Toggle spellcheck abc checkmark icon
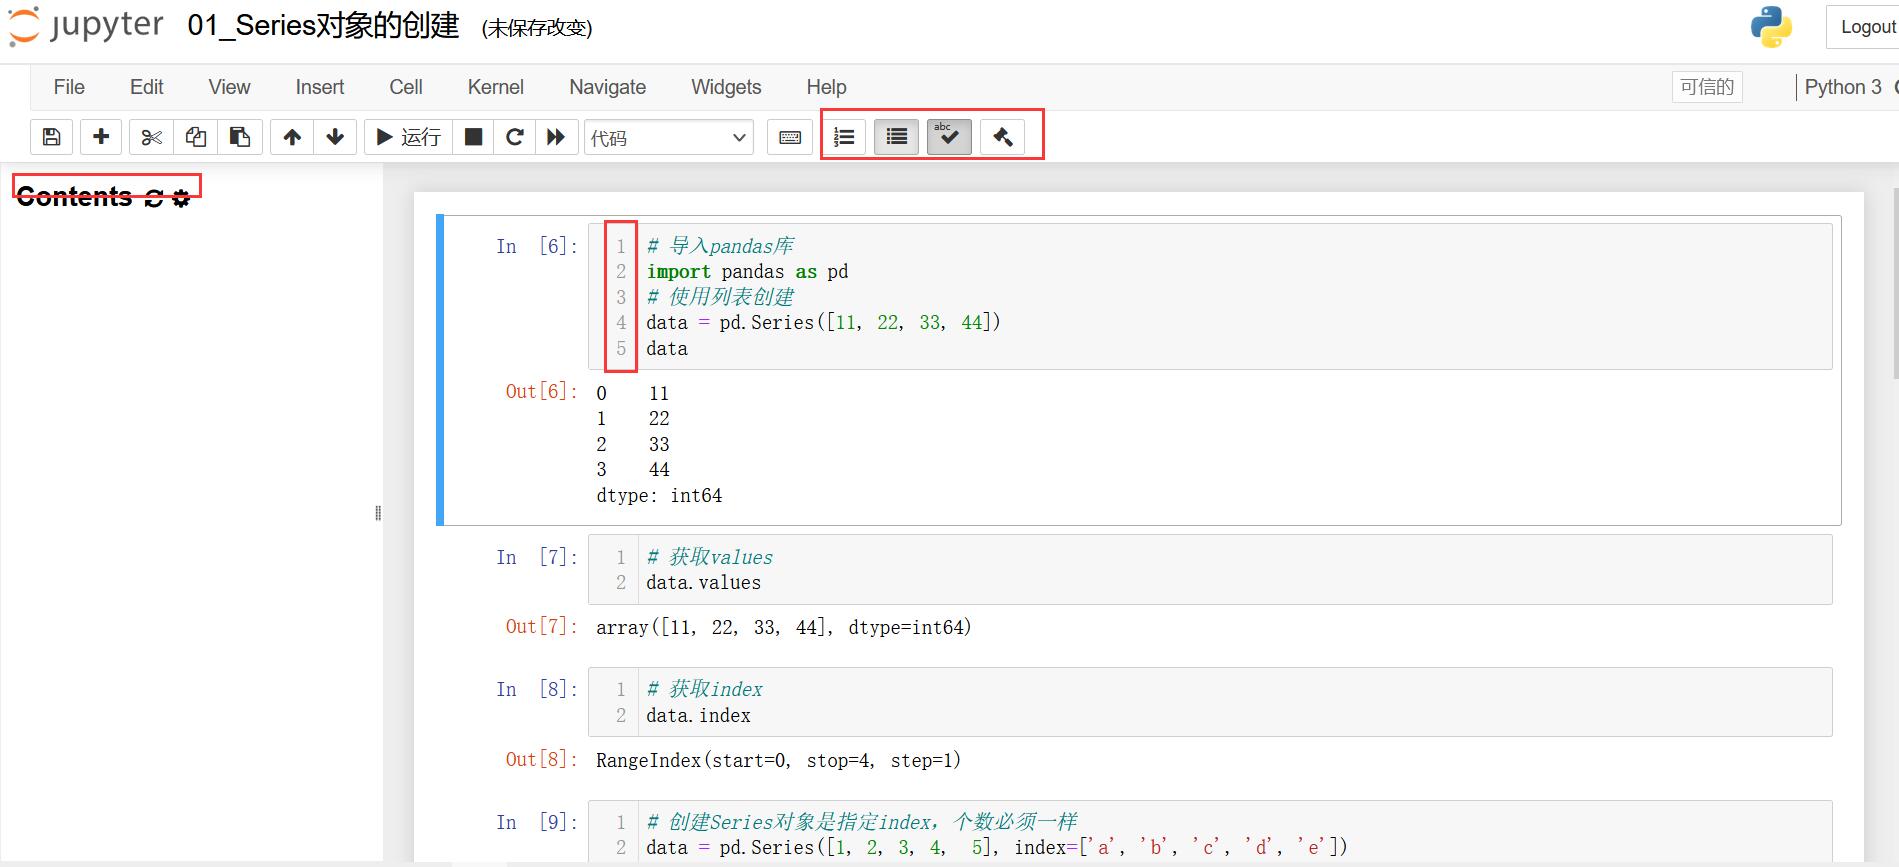The width and height of the screenshot is (1899, 867). [949, 137]
